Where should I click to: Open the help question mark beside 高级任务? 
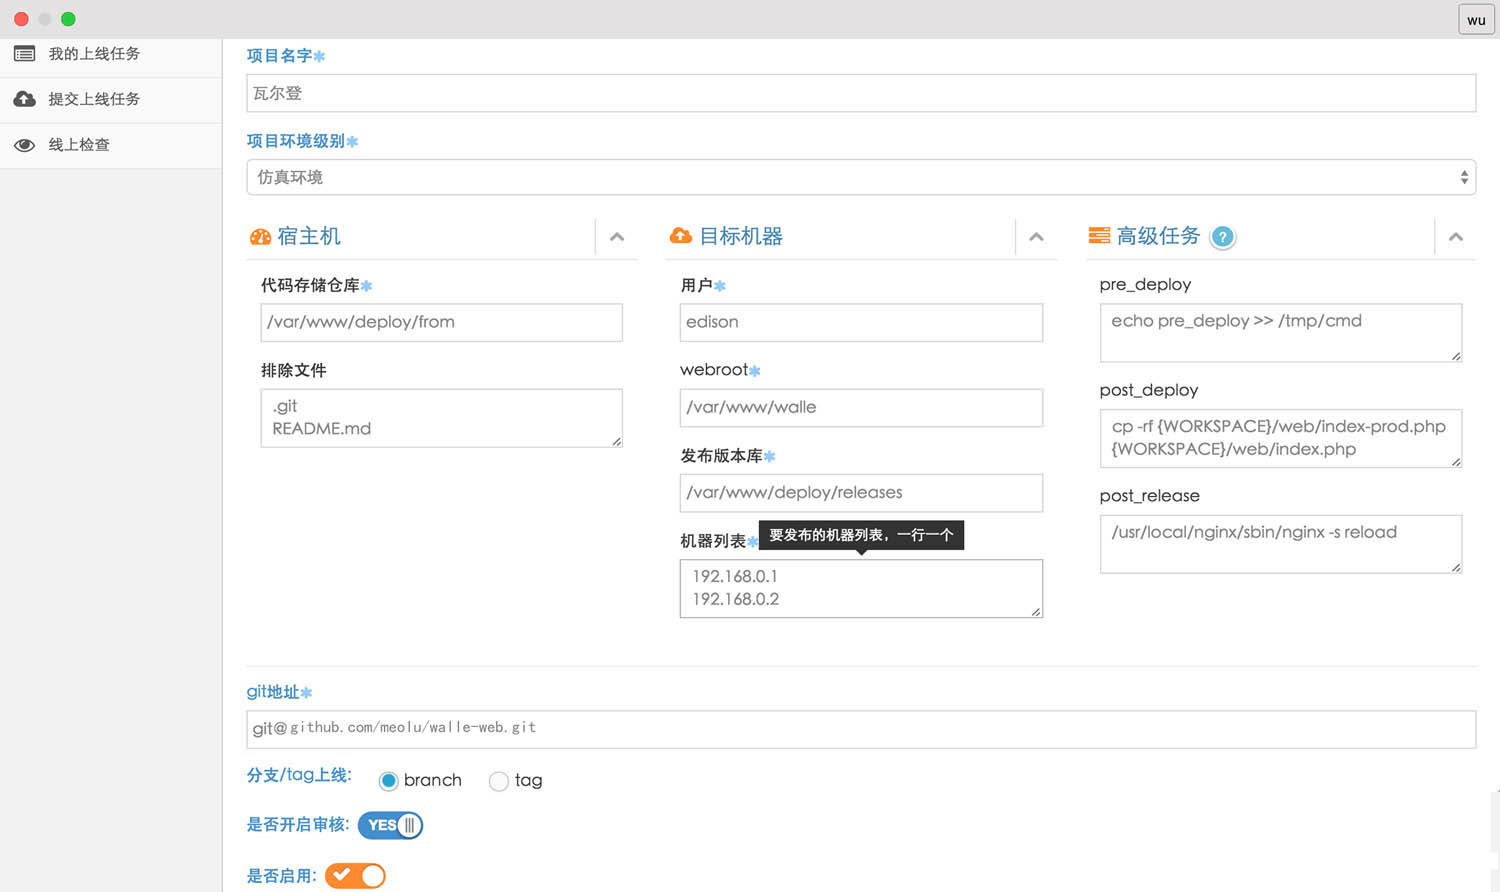[x=1222, y=237]
